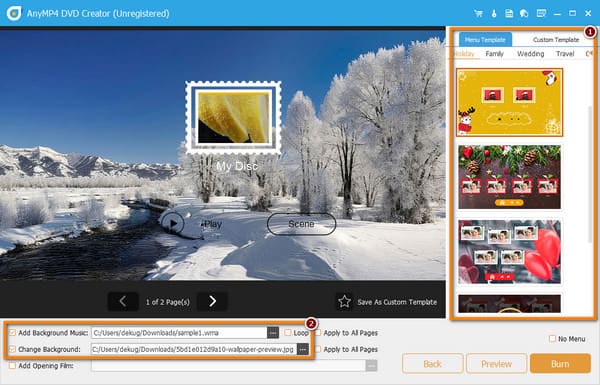
Task: Click the star Save As Custom Template icon
Action: click(344, 302)
